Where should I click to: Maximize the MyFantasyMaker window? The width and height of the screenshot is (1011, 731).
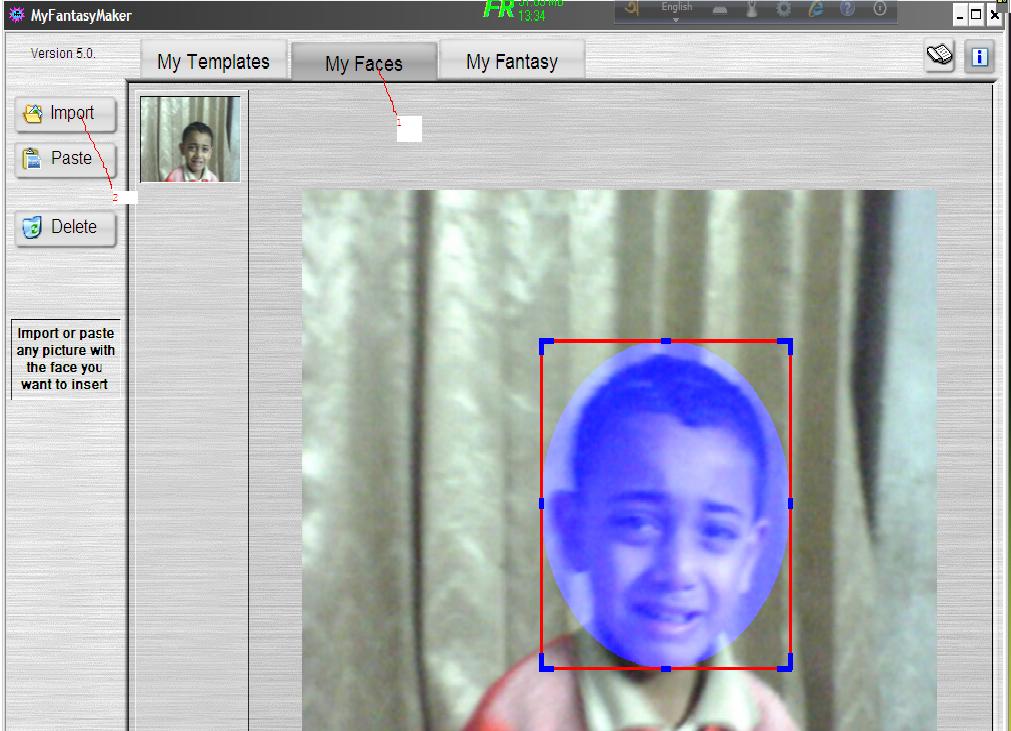(976, 14)
